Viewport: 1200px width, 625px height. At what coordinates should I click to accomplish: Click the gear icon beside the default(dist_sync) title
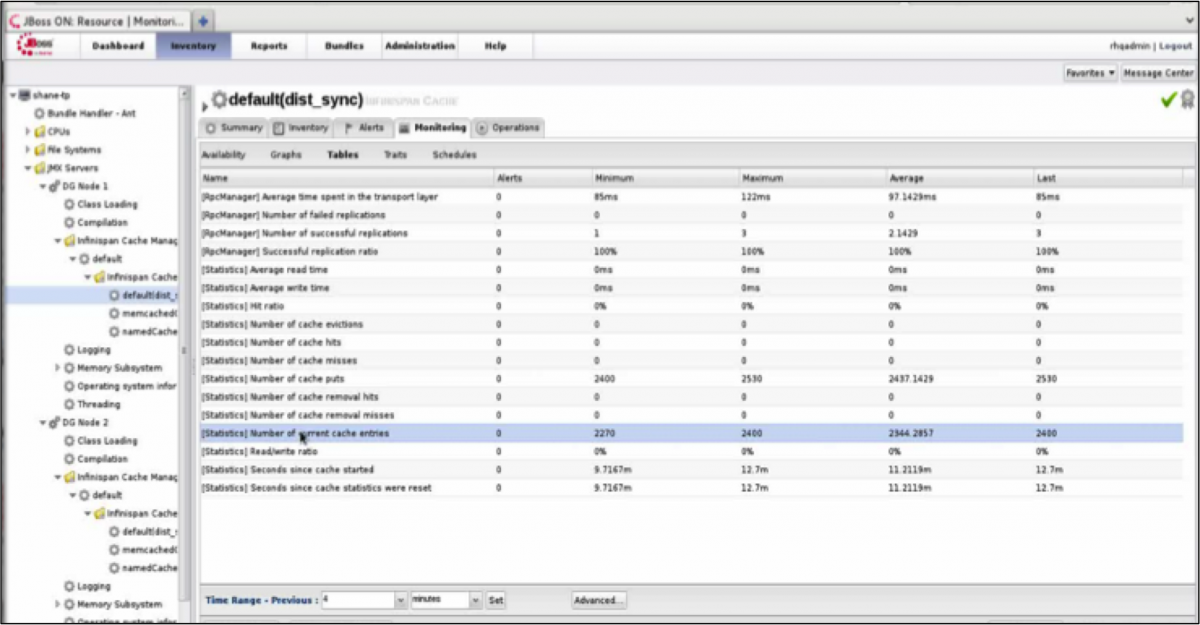pos(219,100)
